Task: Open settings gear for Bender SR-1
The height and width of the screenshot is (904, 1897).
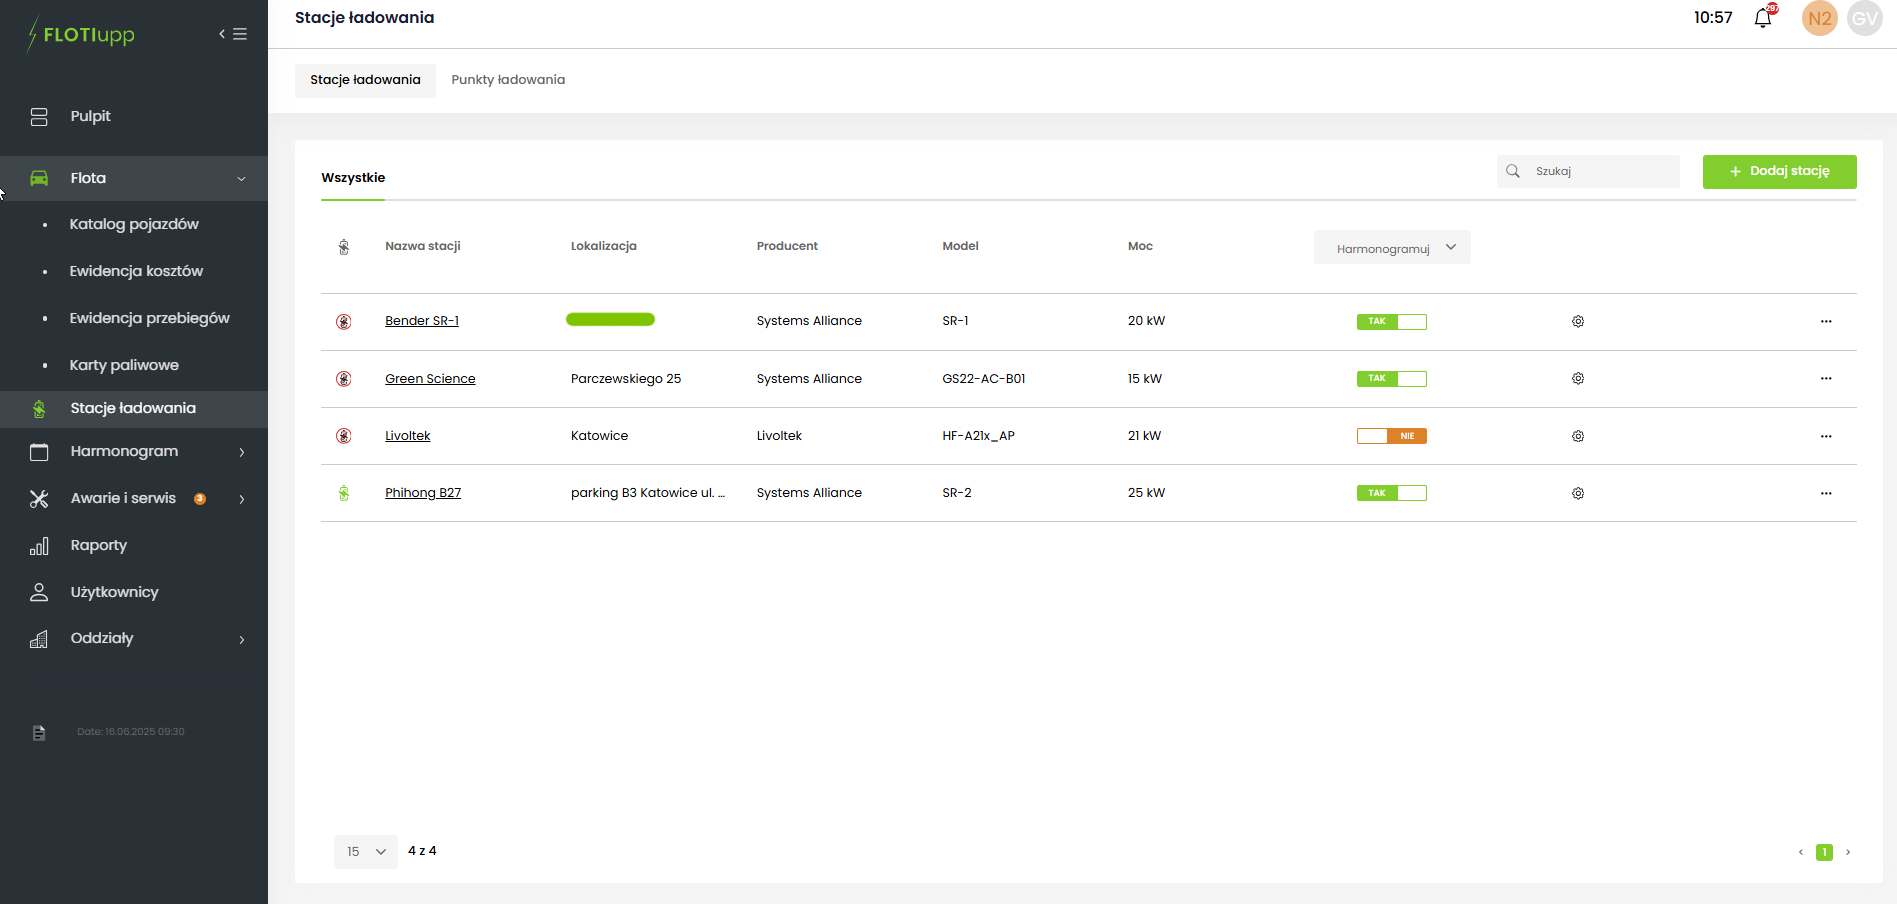Action: pyautogui.click(x=1577, y=322)
